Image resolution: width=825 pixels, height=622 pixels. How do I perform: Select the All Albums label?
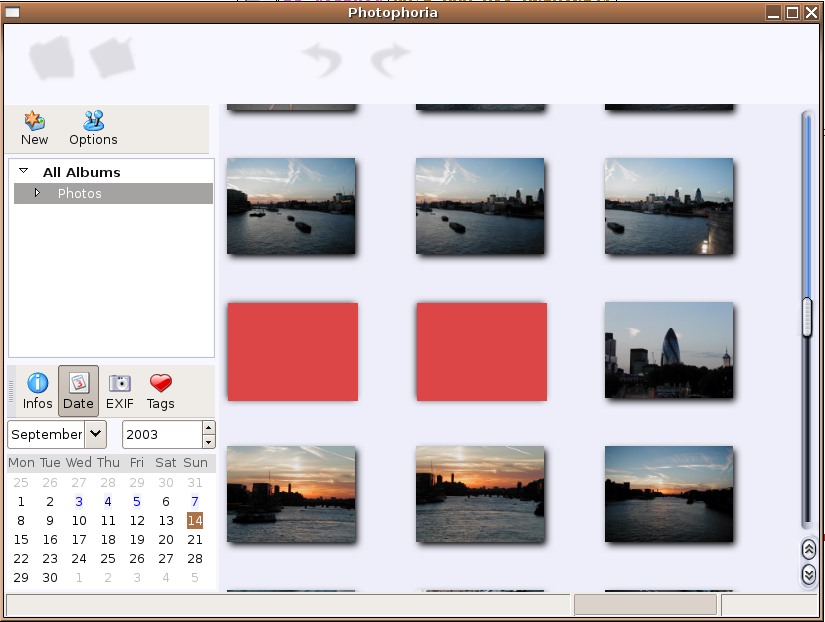tap(82, 172)
